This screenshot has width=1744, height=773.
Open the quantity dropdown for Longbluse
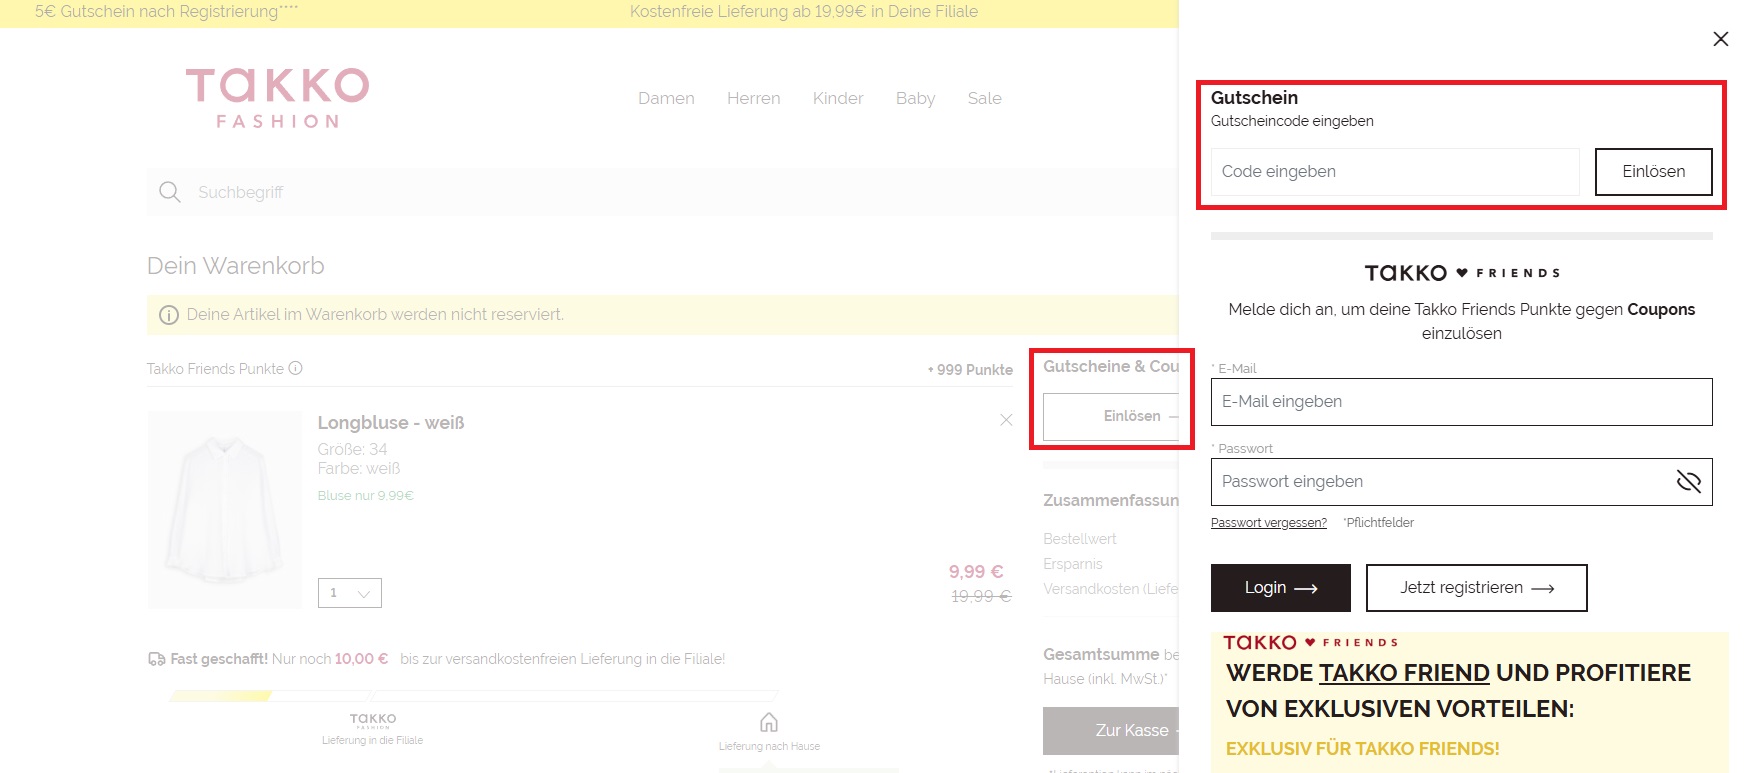pos(350,593)
